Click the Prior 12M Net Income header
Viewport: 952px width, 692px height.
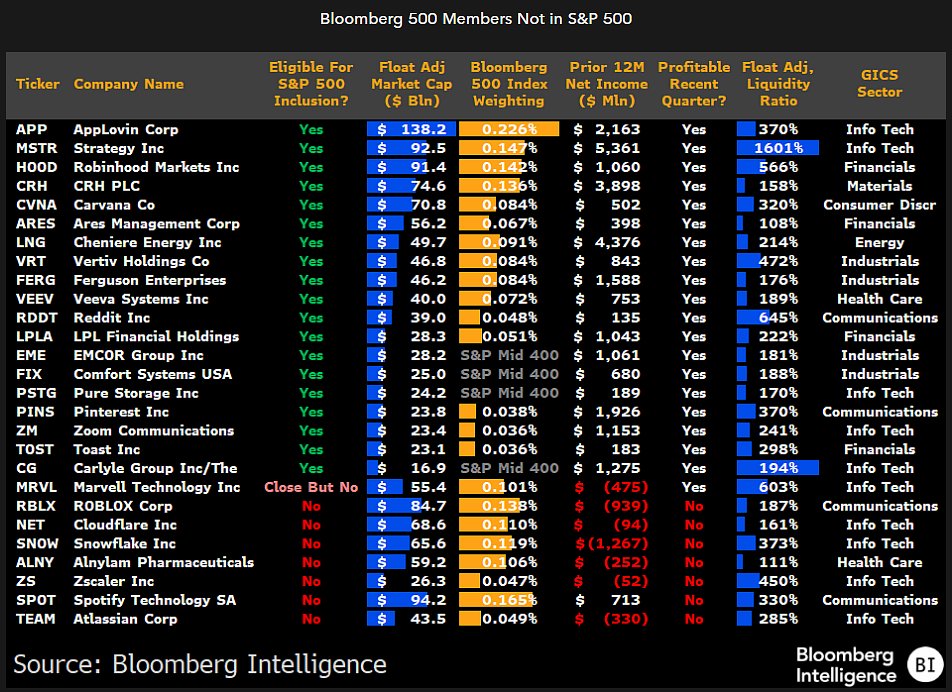607,84
